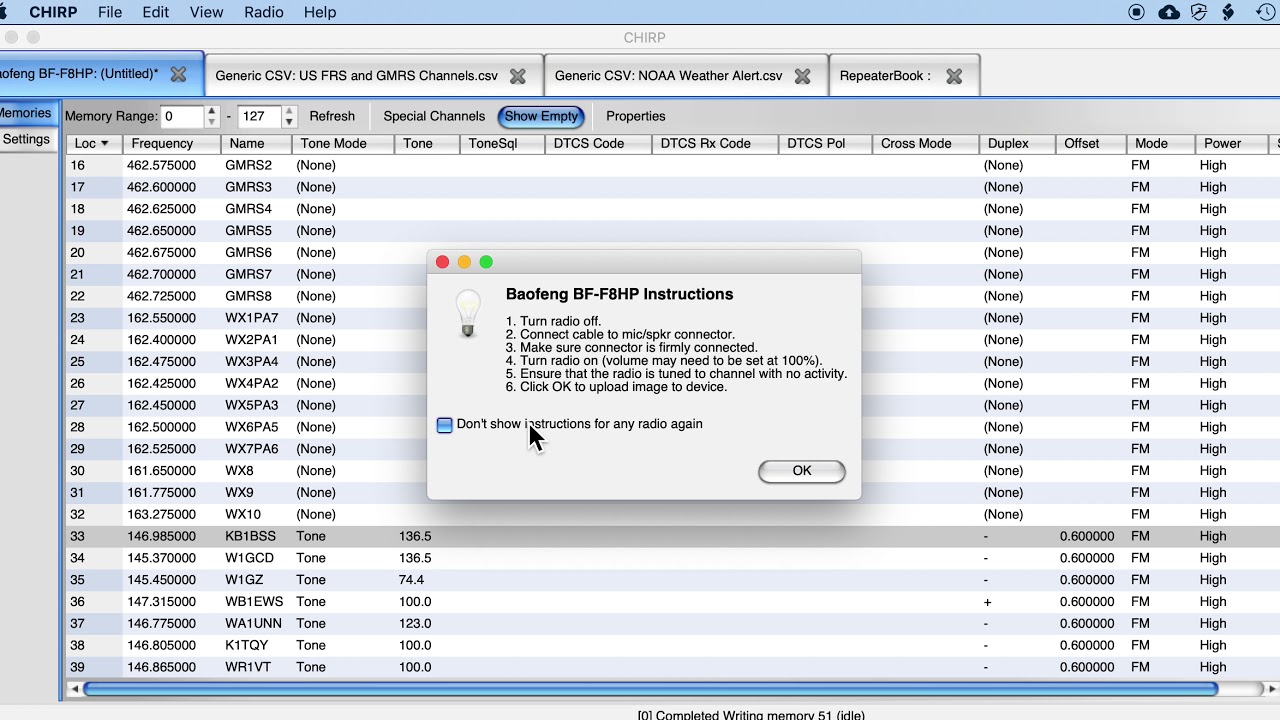
Task: Adjust the Memory Range end stepper
Action: point(289,116)
